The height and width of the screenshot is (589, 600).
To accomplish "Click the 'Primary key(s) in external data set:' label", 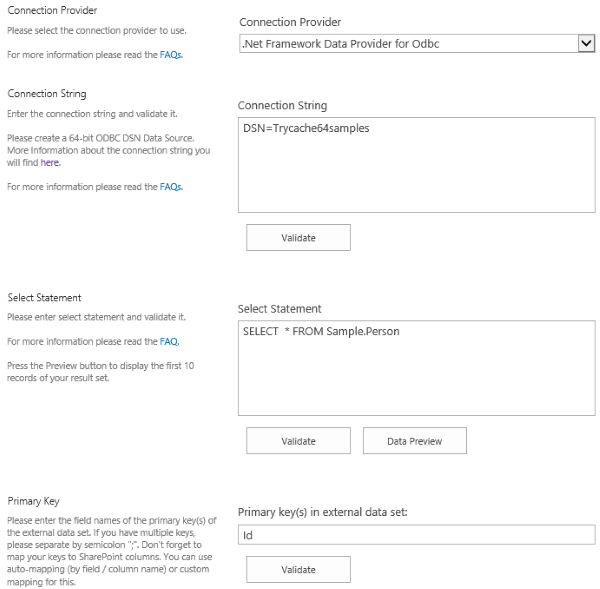I will click(319, 512).
